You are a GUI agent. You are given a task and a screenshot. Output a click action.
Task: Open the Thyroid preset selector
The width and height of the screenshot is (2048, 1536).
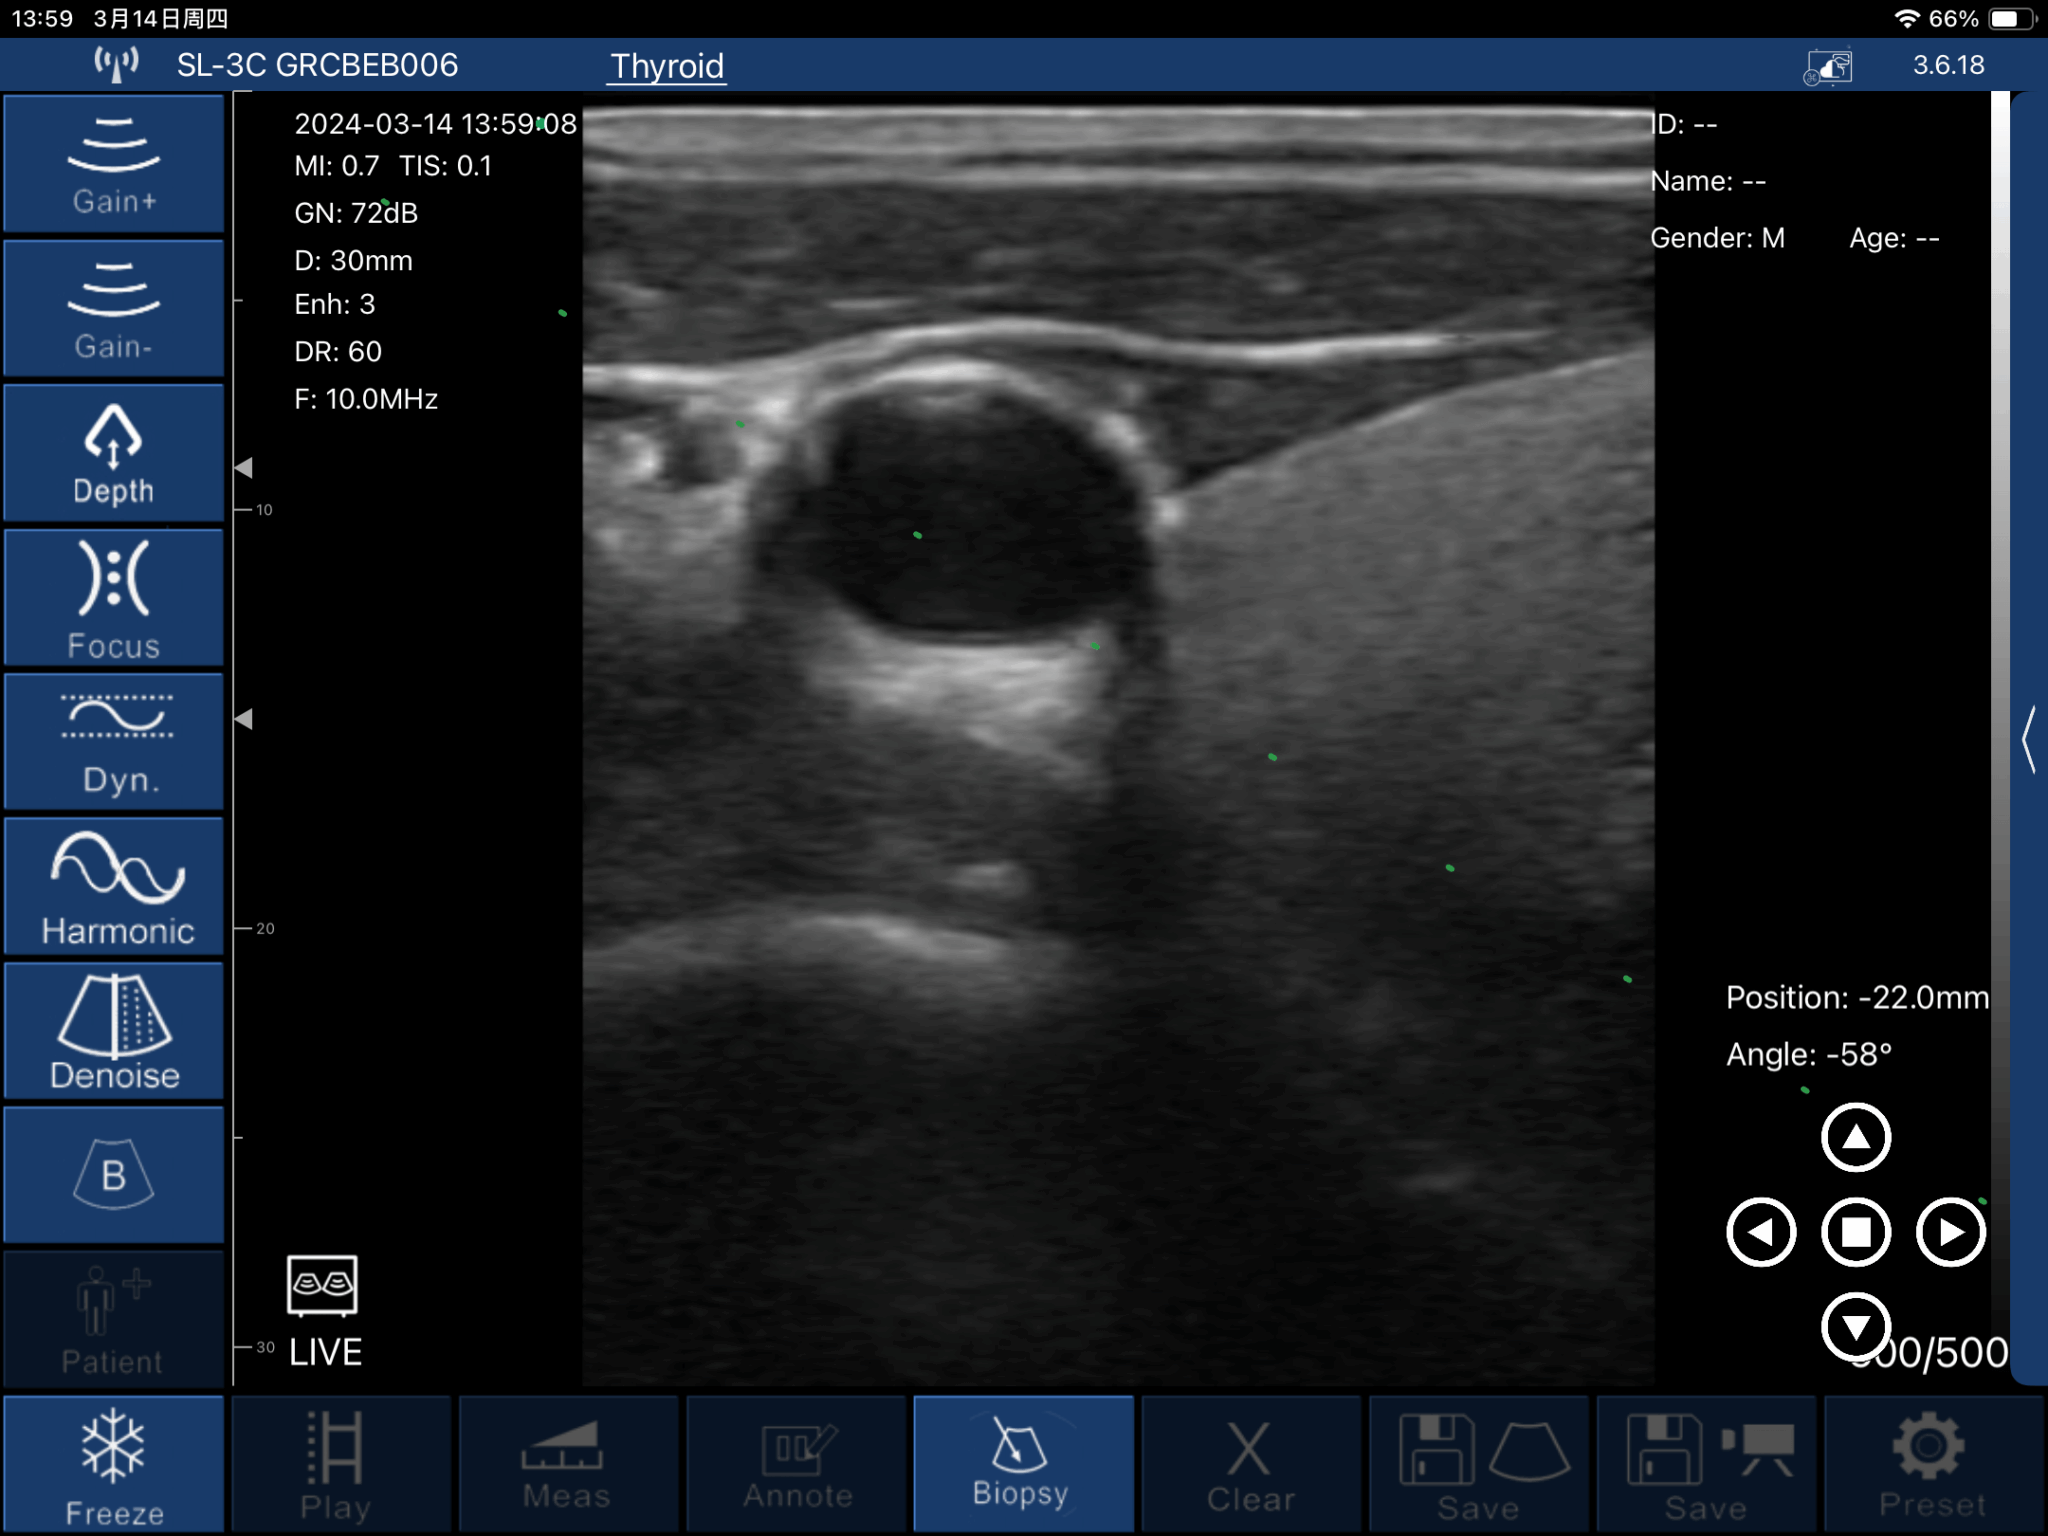click(x=666, y=66)
